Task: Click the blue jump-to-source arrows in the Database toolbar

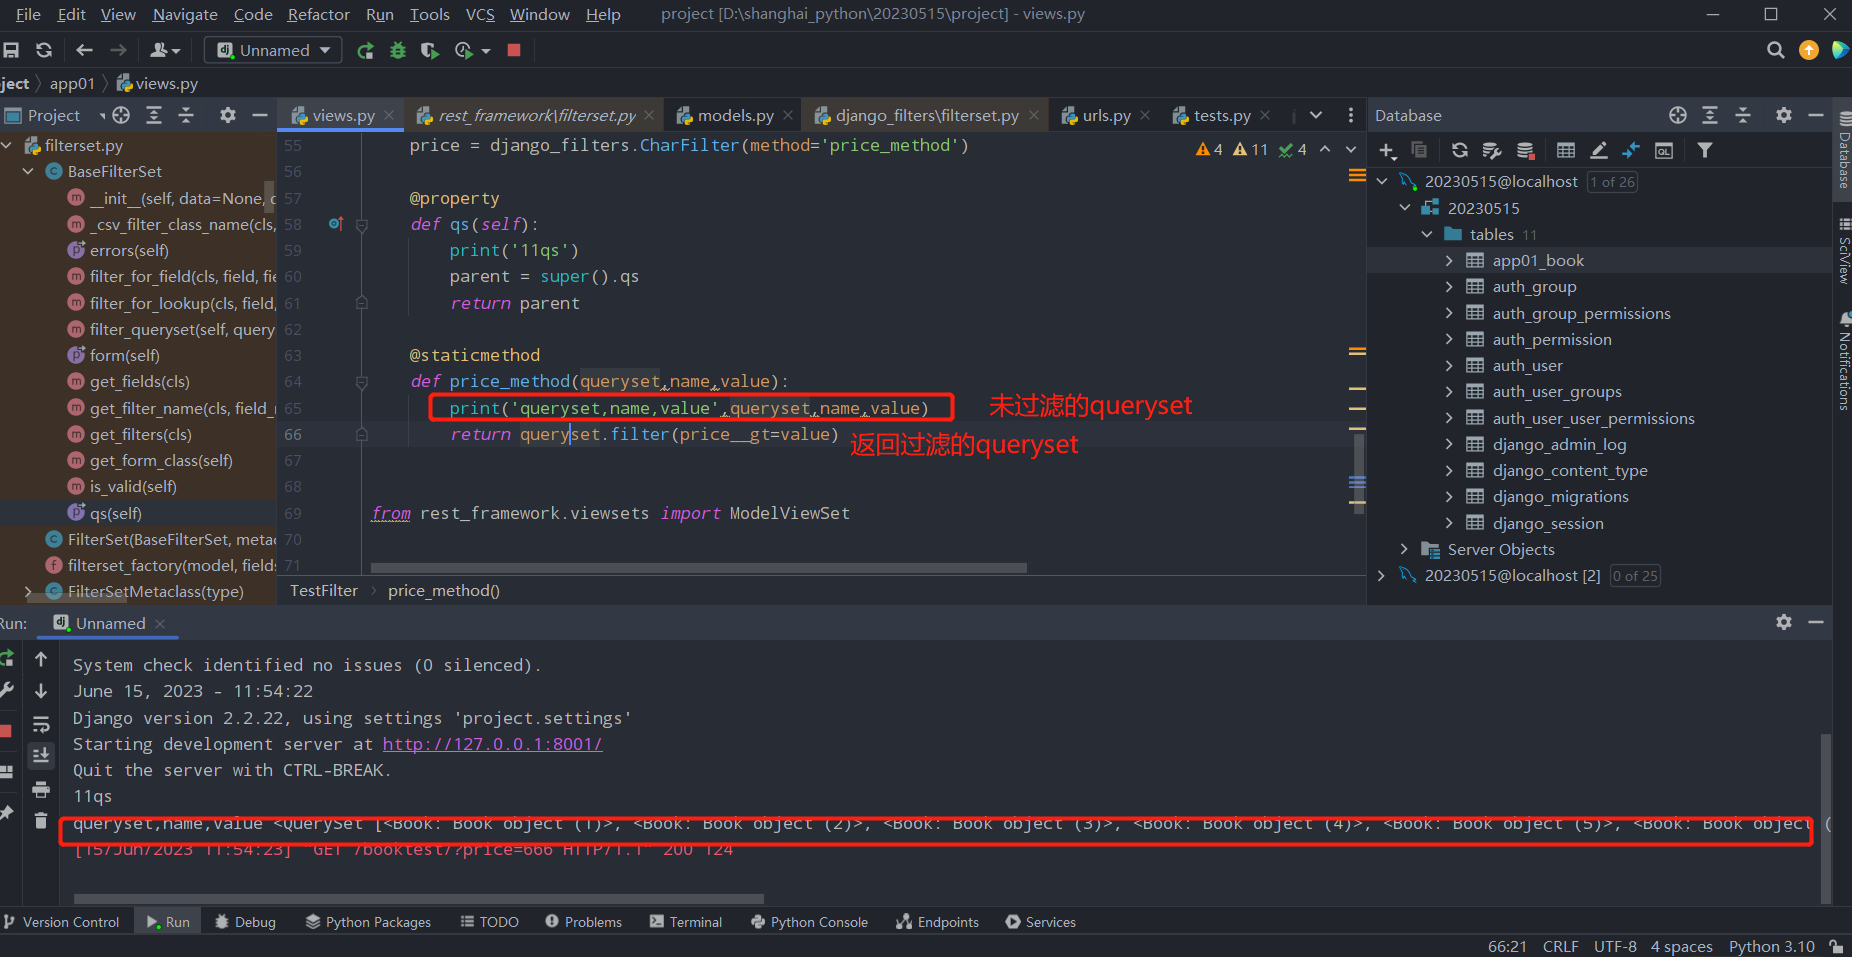Action: (x=1631, y=150)
